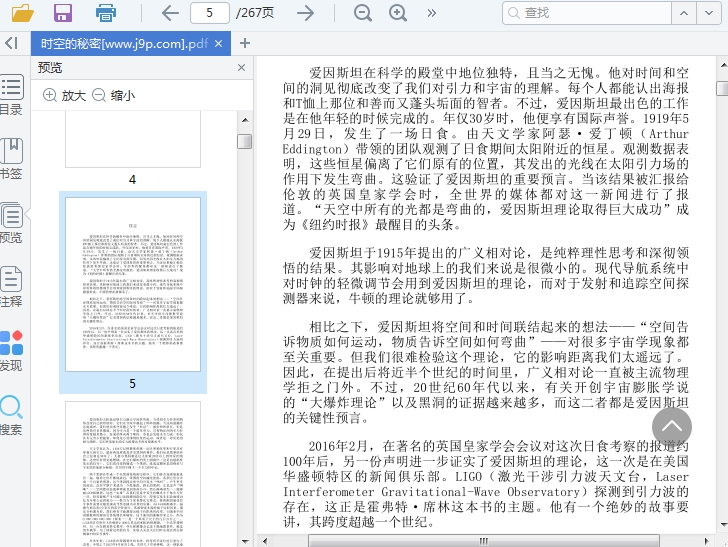Image resolution: width=728 pixels, height=547 pixels.
Task: Click the page number input field
Action: 209,13
